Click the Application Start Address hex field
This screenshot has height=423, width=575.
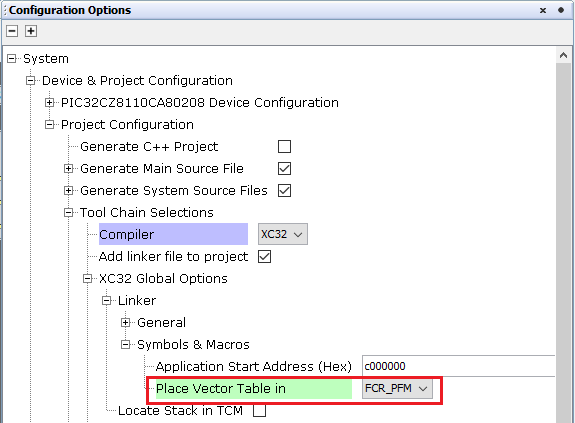(458, 366)
